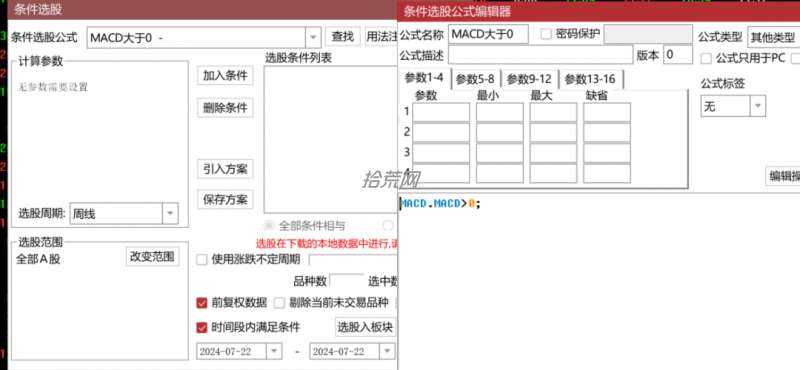
Task: Click the 编辑操 button
Action: [783, 177]
